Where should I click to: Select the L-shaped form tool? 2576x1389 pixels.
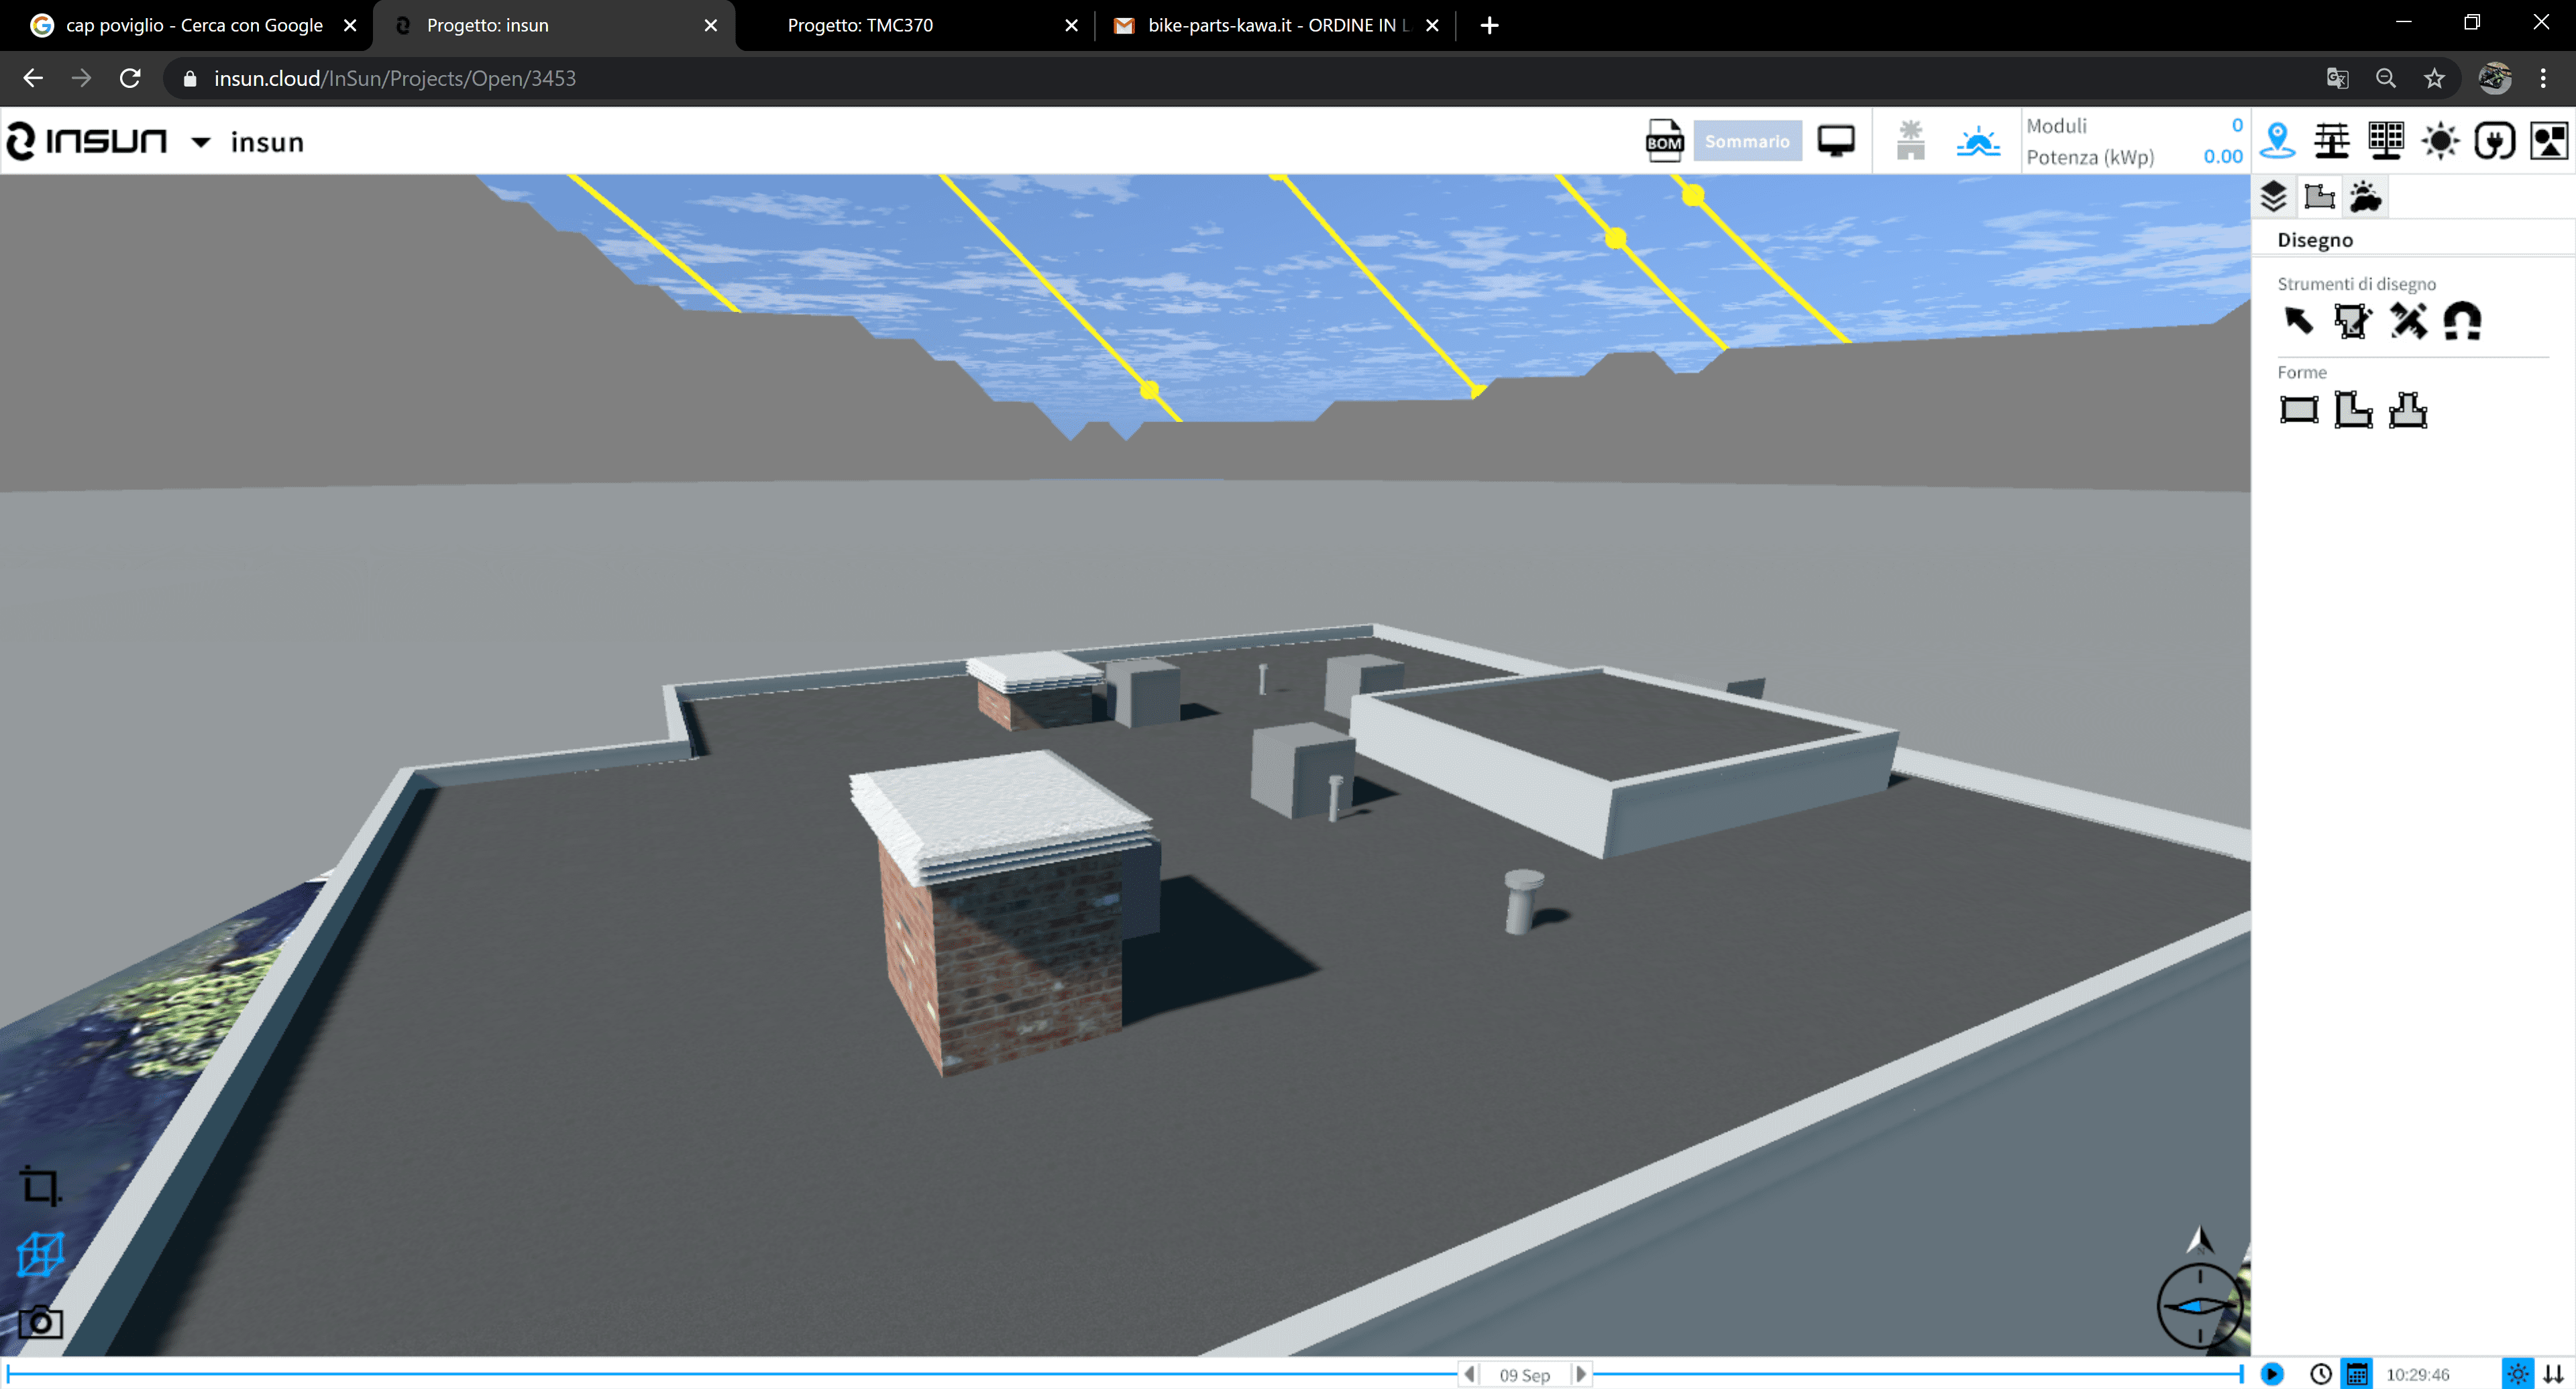(2352, 410)
